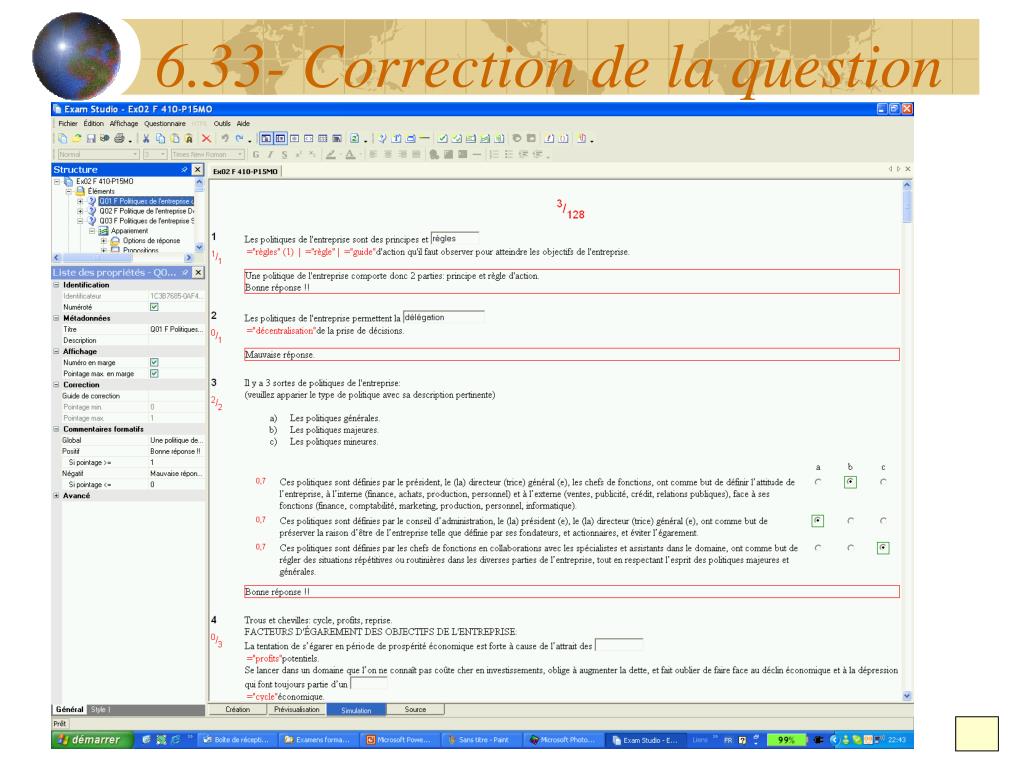Open the Affichage menu
Image resolution: width=1024 pixels, height=768 pixels.
coord(124,123)
